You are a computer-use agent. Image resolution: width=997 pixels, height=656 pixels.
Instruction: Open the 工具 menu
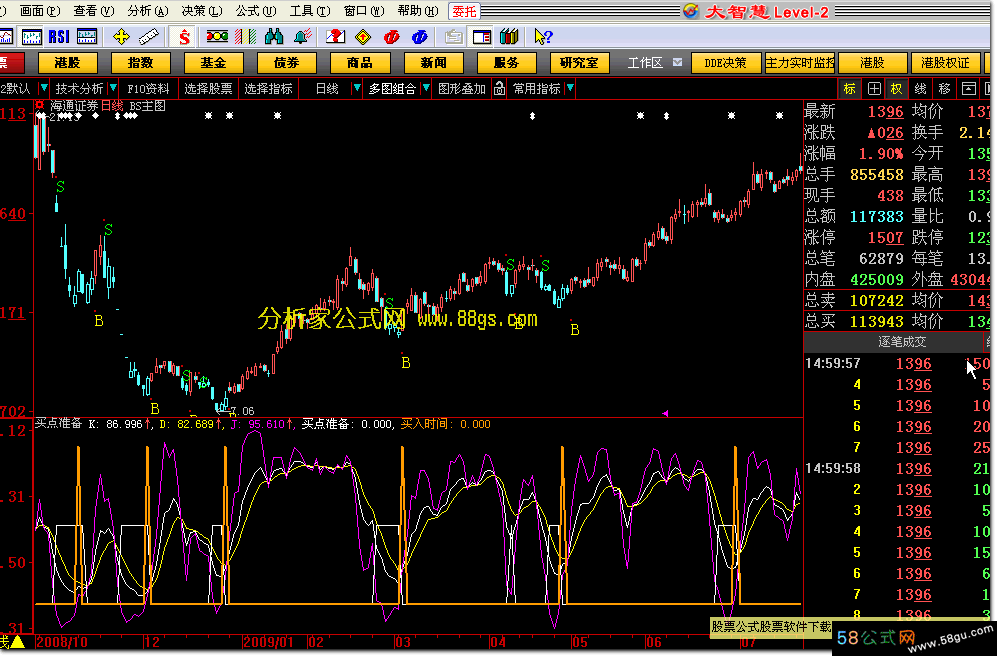tap(310, 11)
